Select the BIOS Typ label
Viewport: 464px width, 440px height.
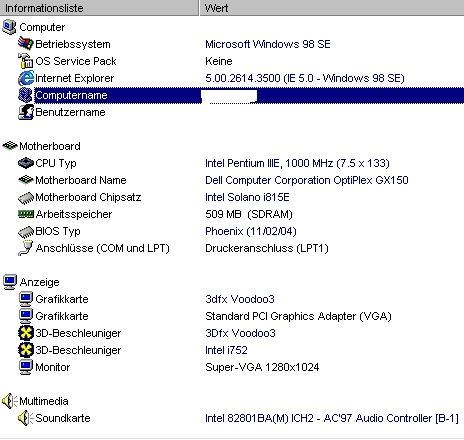58,231
